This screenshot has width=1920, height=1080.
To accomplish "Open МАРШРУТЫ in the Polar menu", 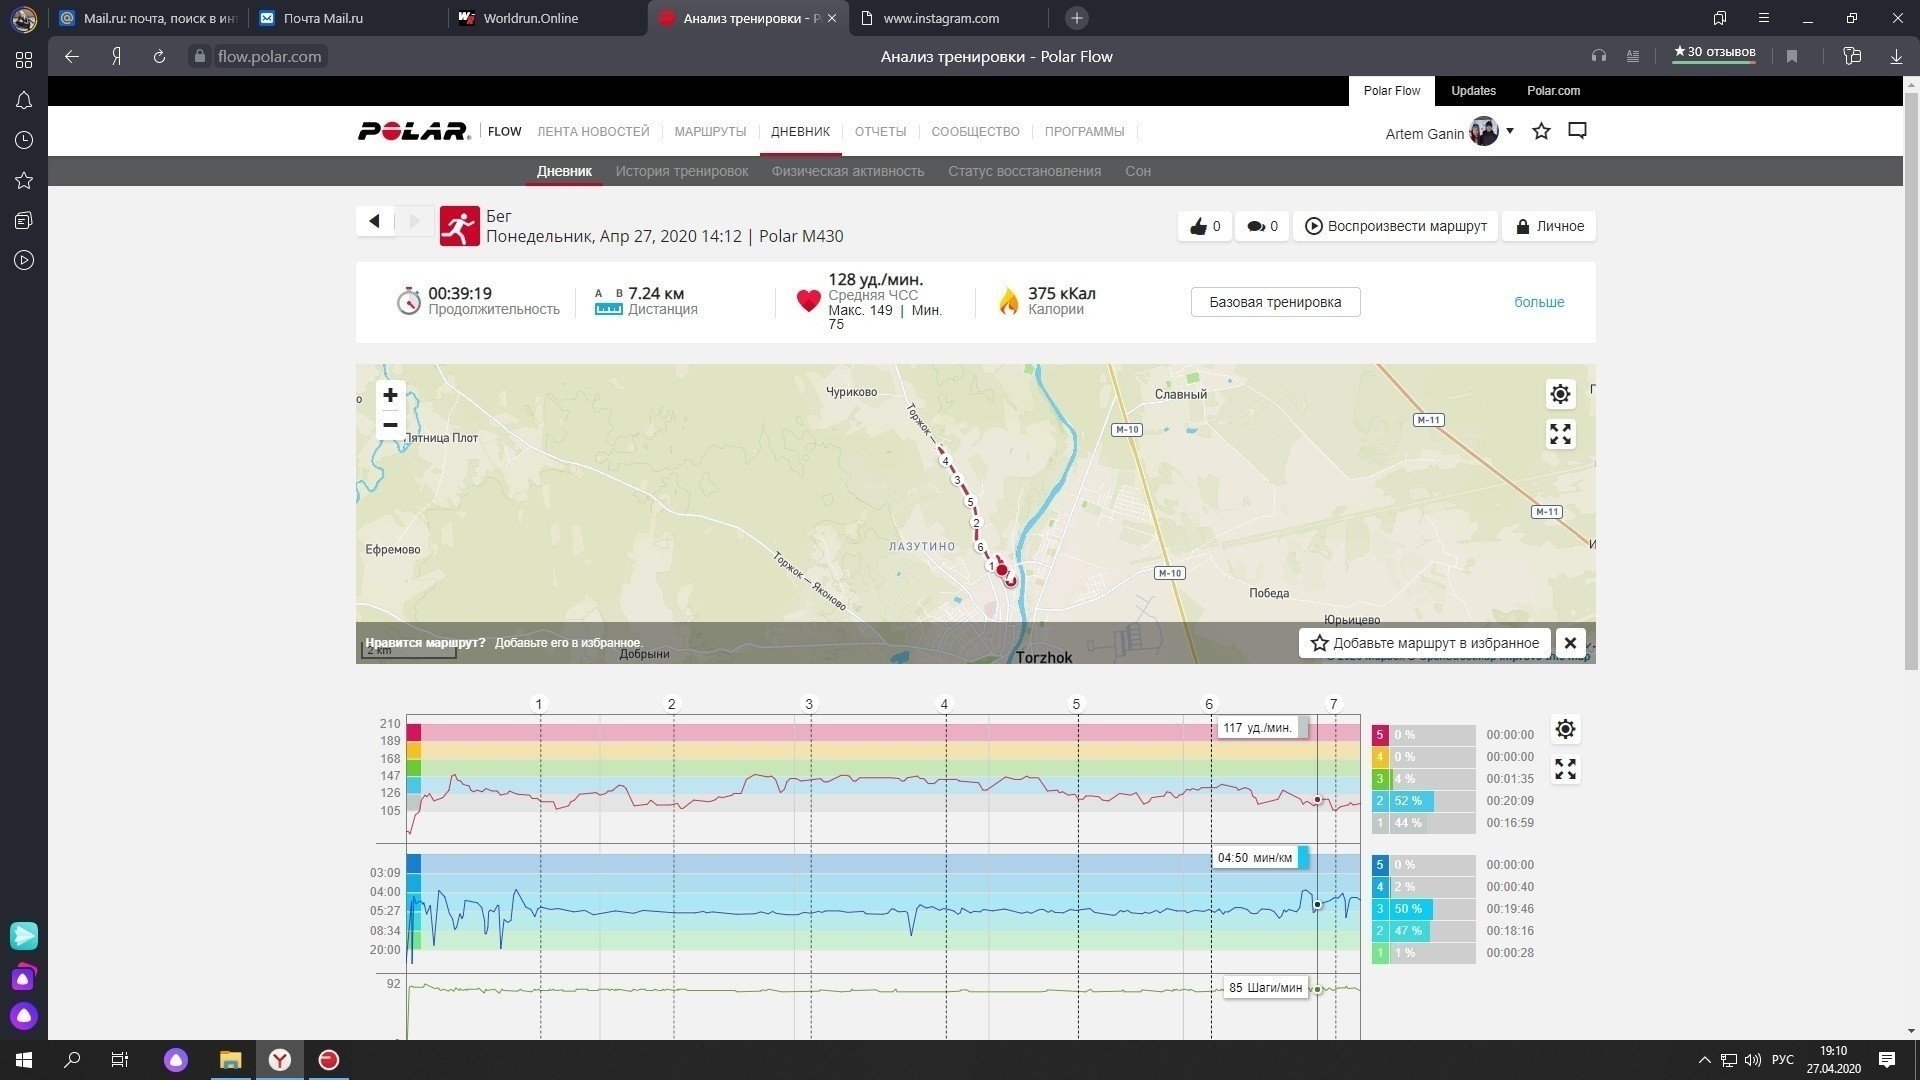I will [710, 132].
